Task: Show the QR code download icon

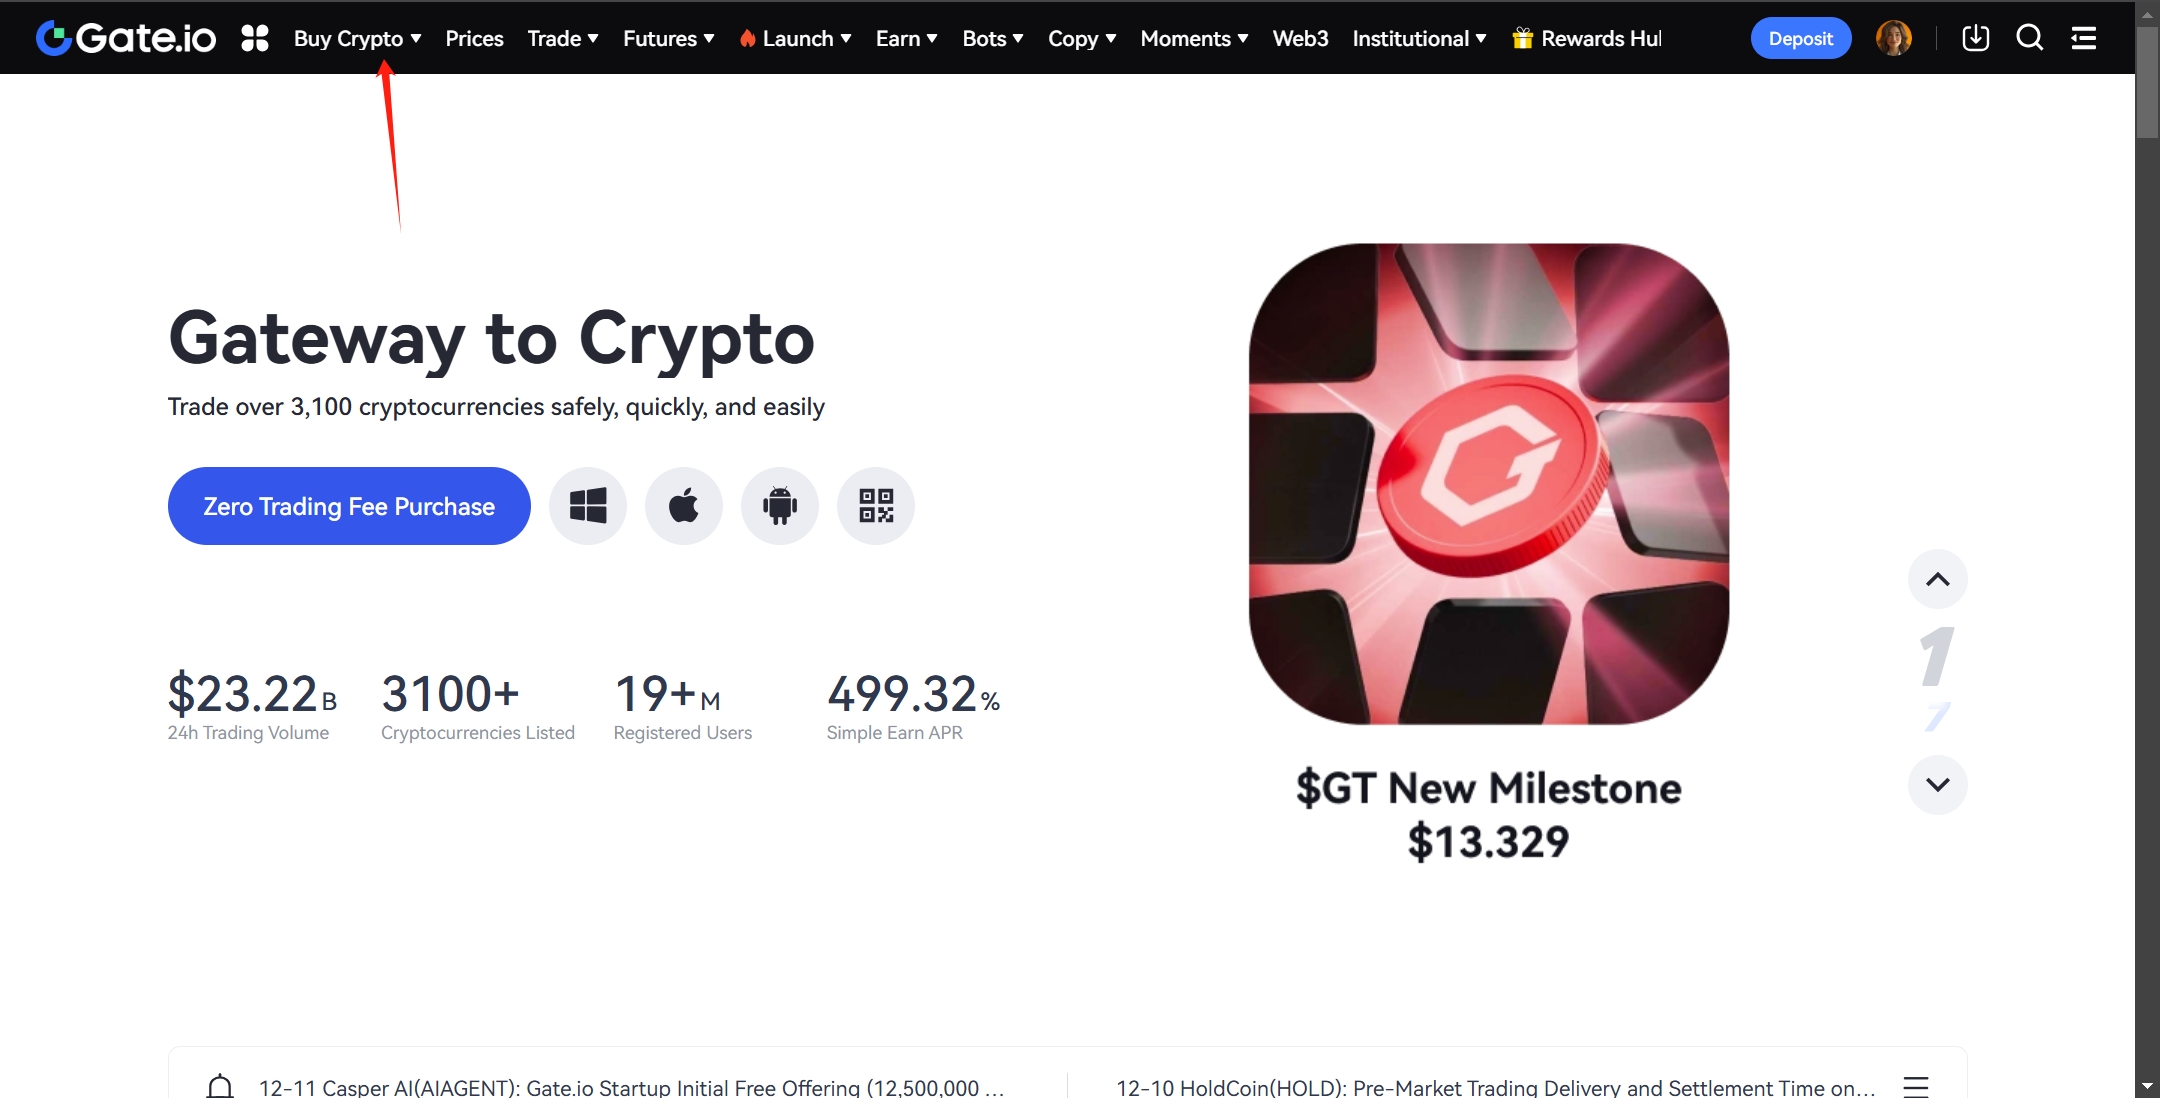Action: point(876,506)
